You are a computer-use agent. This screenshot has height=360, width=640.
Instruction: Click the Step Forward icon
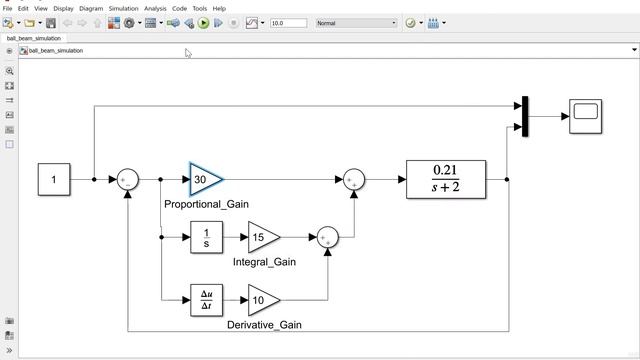[x=218, y=23]
